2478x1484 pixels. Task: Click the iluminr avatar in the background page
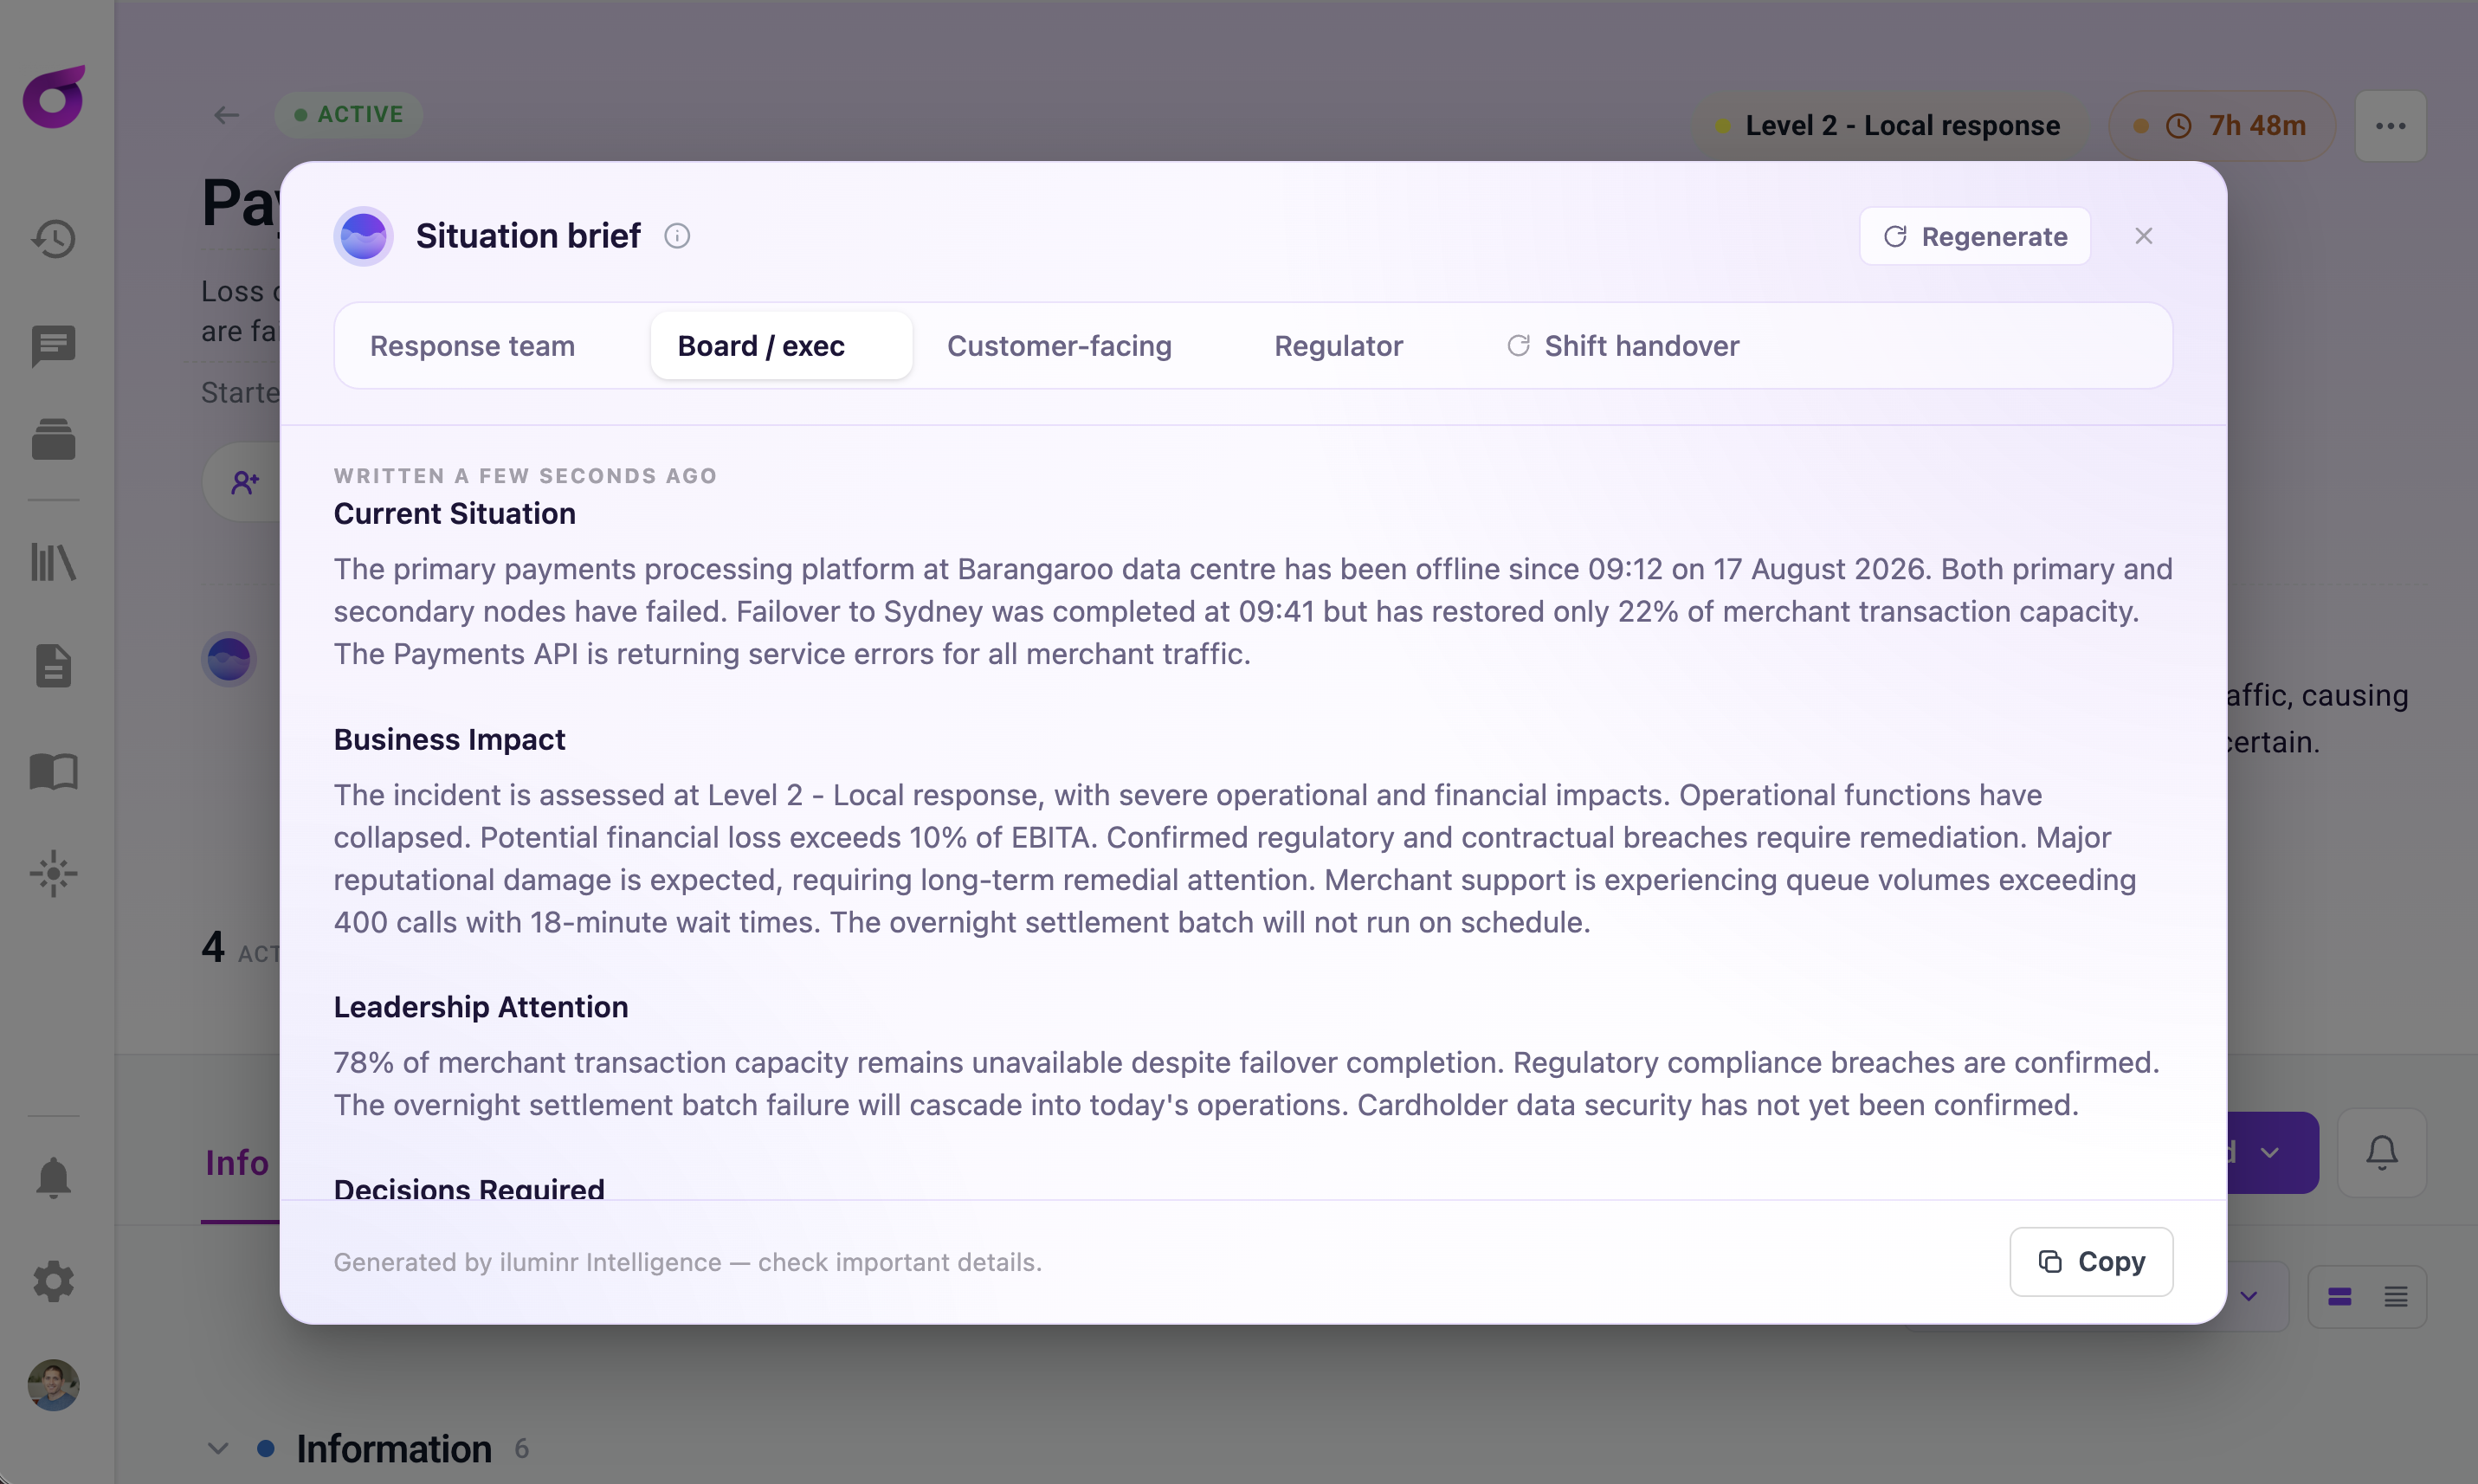click(229, 660)
